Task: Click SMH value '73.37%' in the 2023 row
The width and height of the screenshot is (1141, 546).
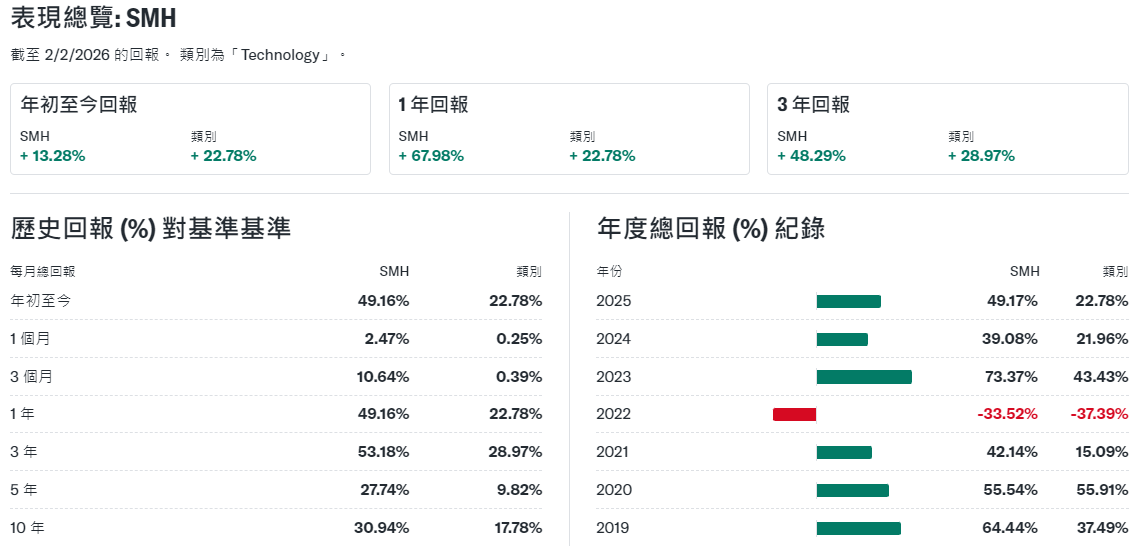Action: click(1012, 376)
